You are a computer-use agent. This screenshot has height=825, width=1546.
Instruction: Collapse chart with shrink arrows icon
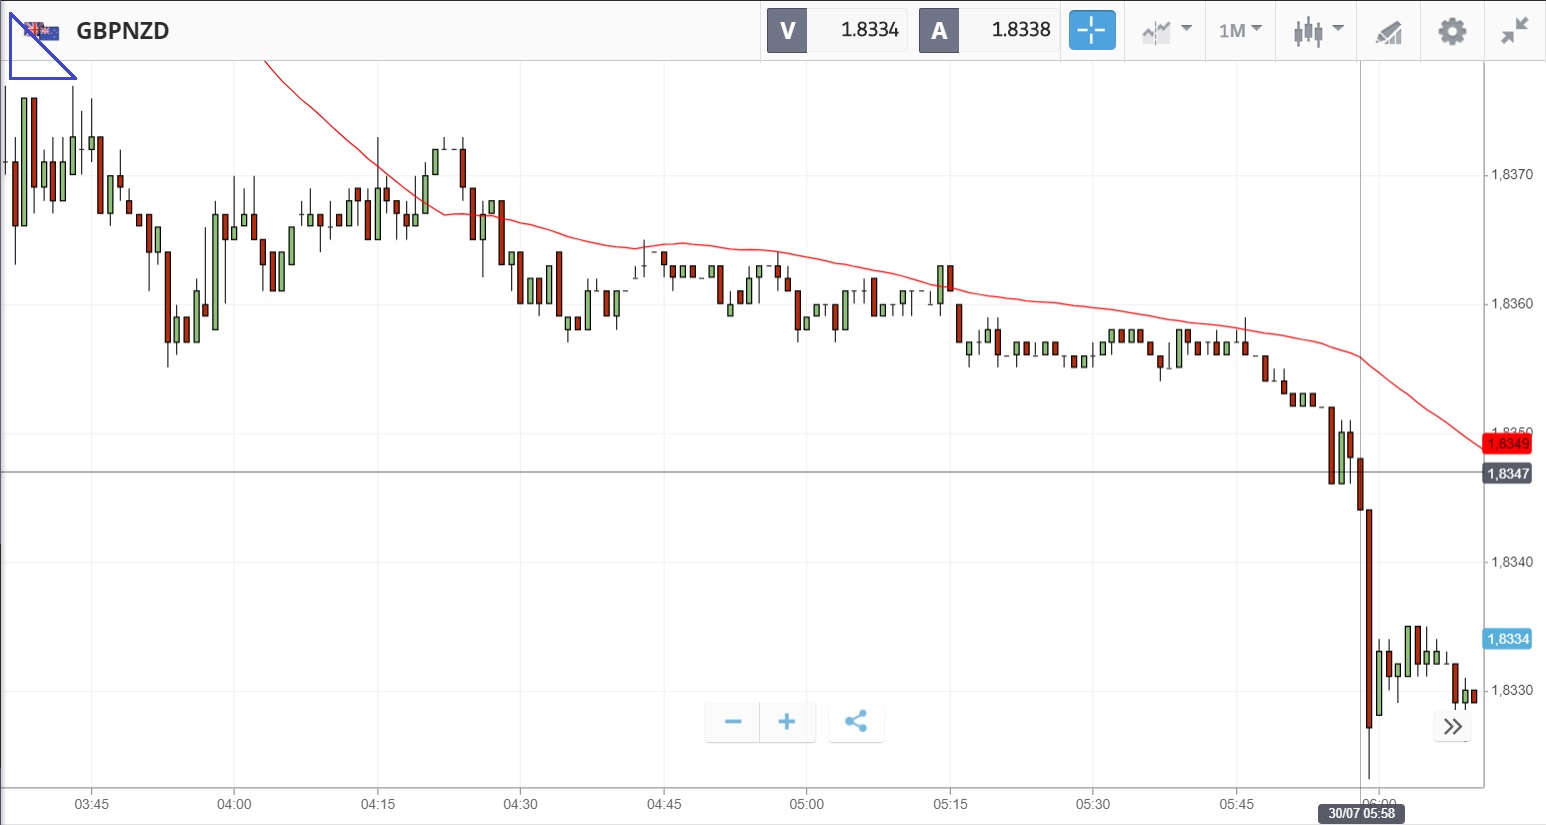(1515, 30)
